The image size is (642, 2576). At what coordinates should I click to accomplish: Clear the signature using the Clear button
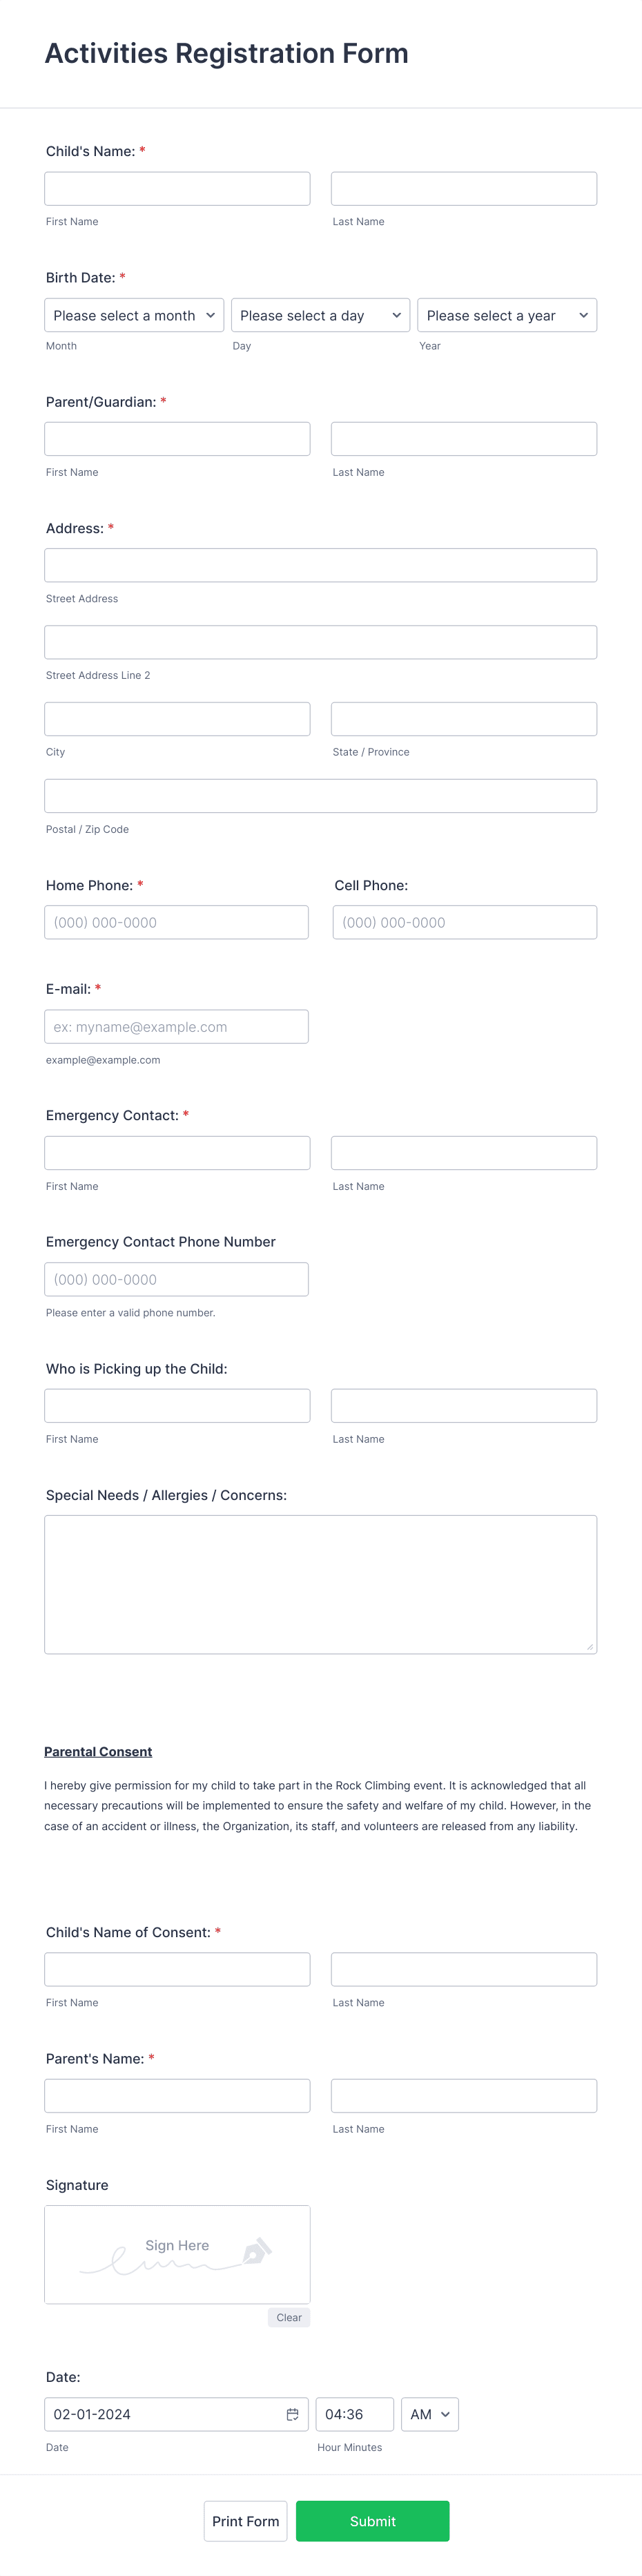289,2317
